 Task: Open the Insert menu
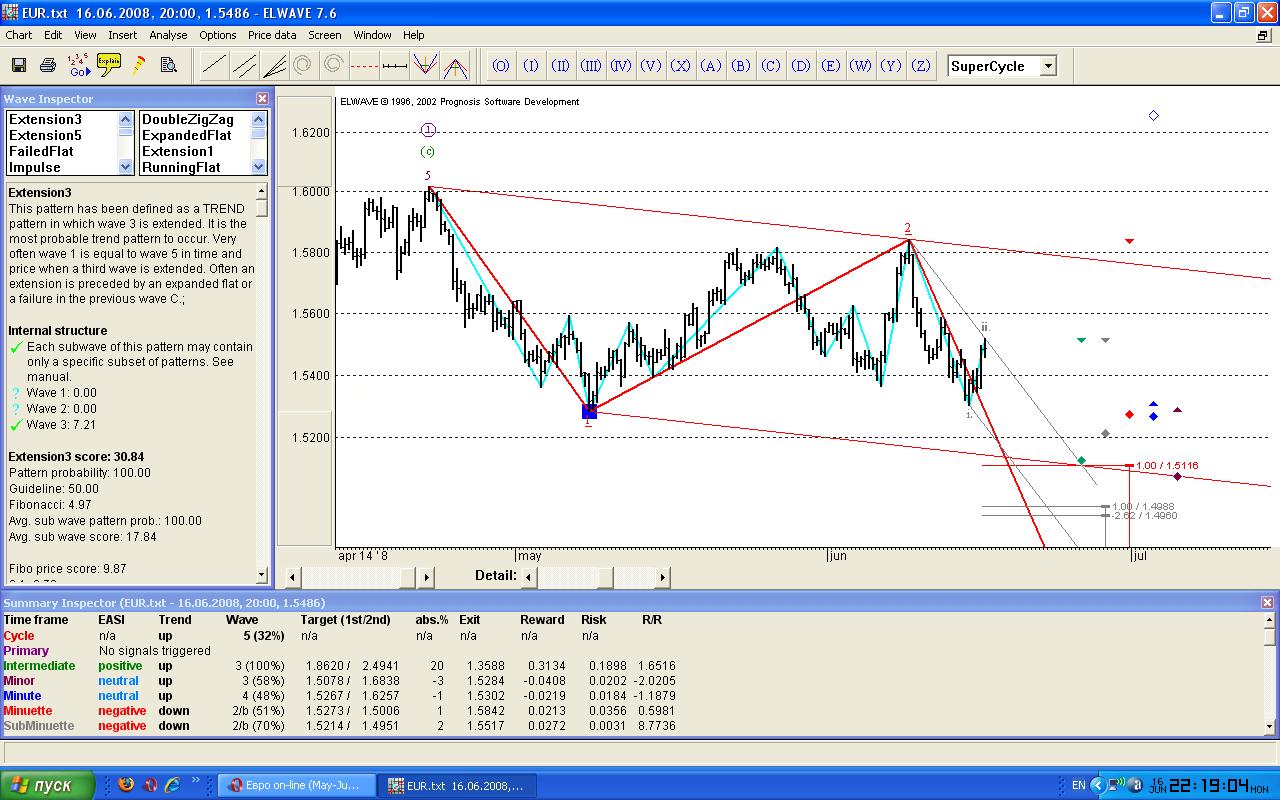coord(123,35)
